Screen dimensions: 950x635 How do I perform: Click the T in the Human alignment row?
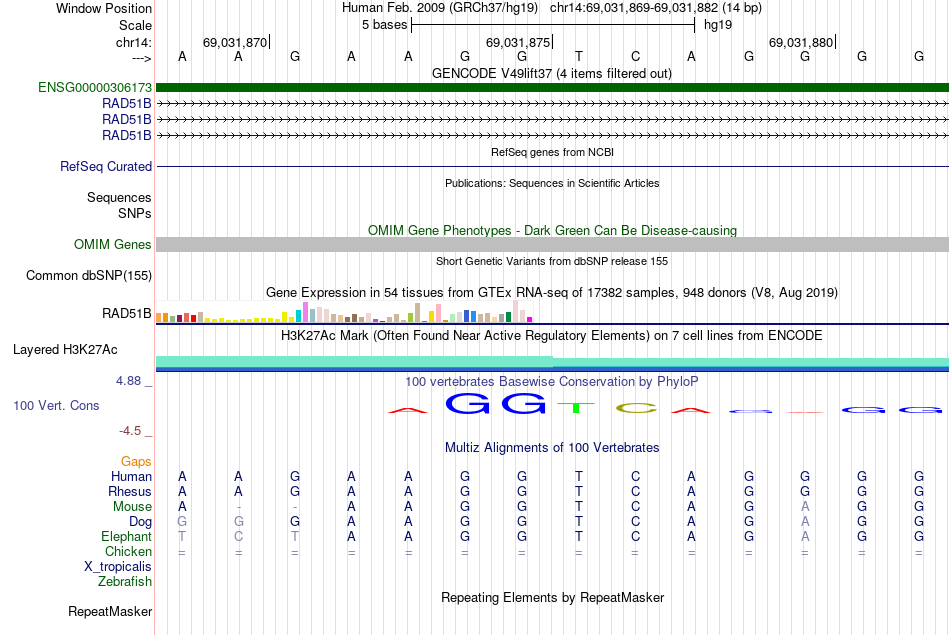(579, 476)
